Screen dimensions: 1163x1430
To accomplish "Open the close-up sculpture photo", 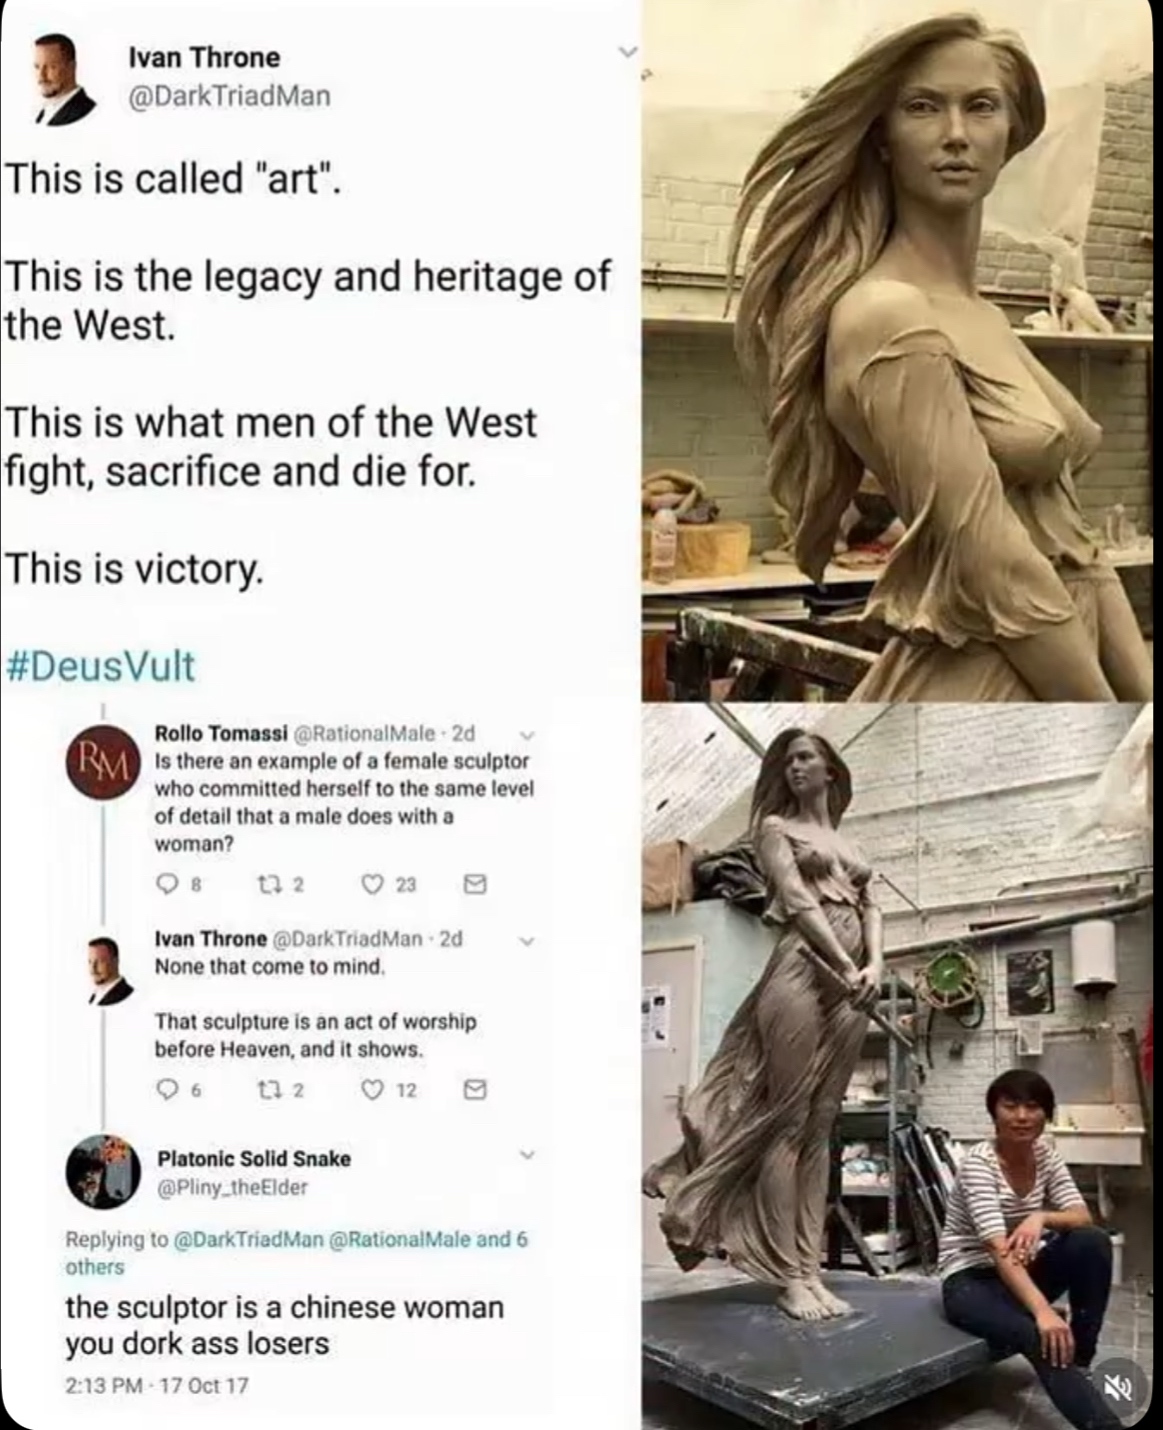I will pyautogui.click(x=900, y=350).
